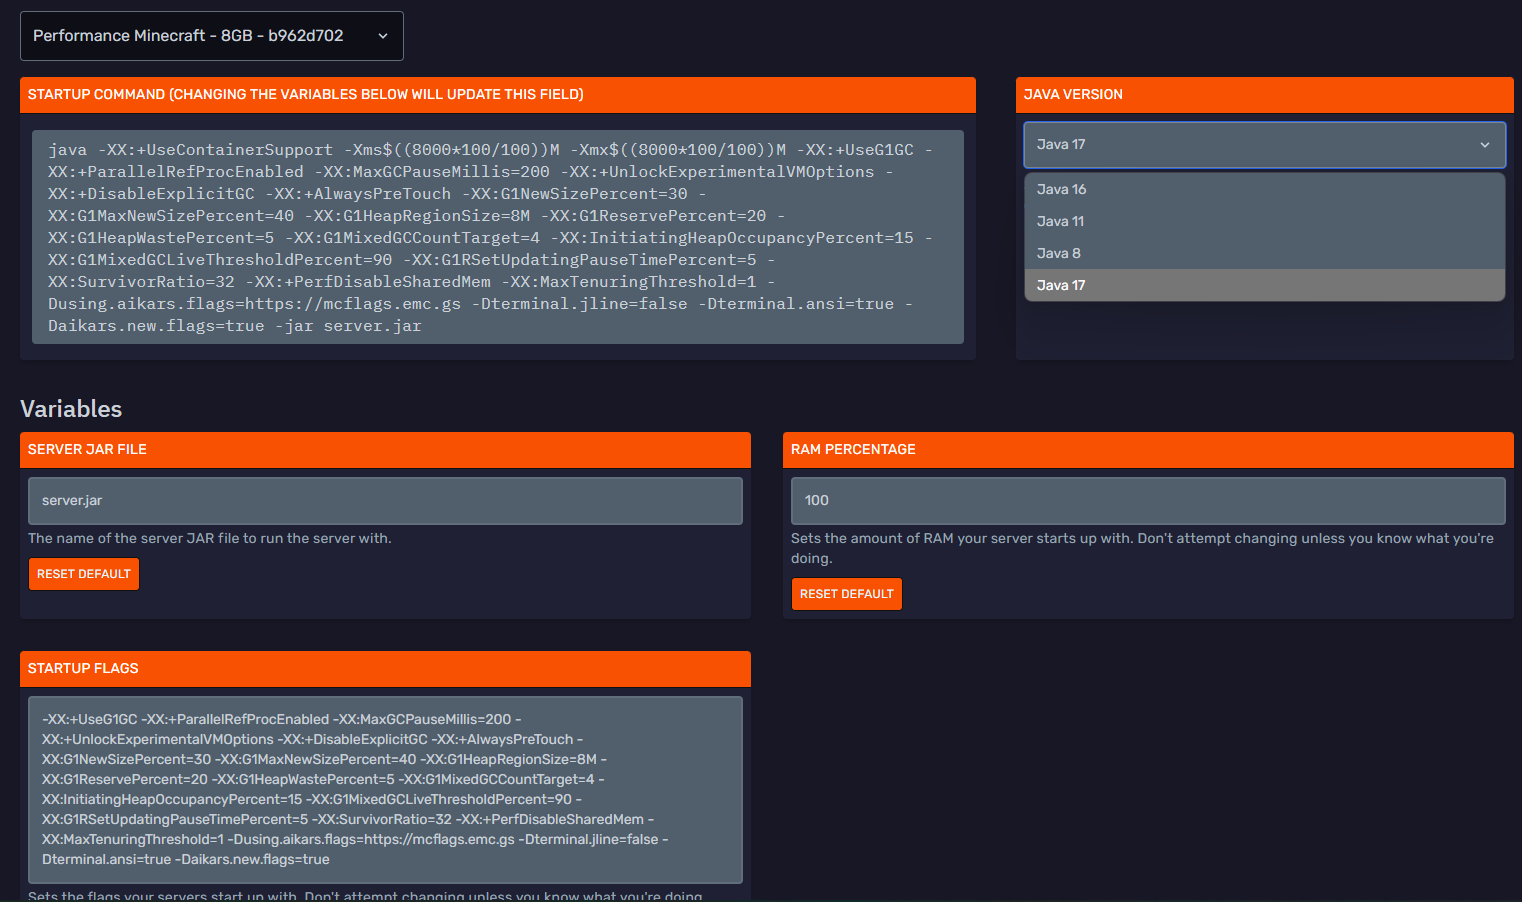Pick Java 8 from the dropdown list
This screenshot has width=1522, height=902.
click(x=1059, y=253)
